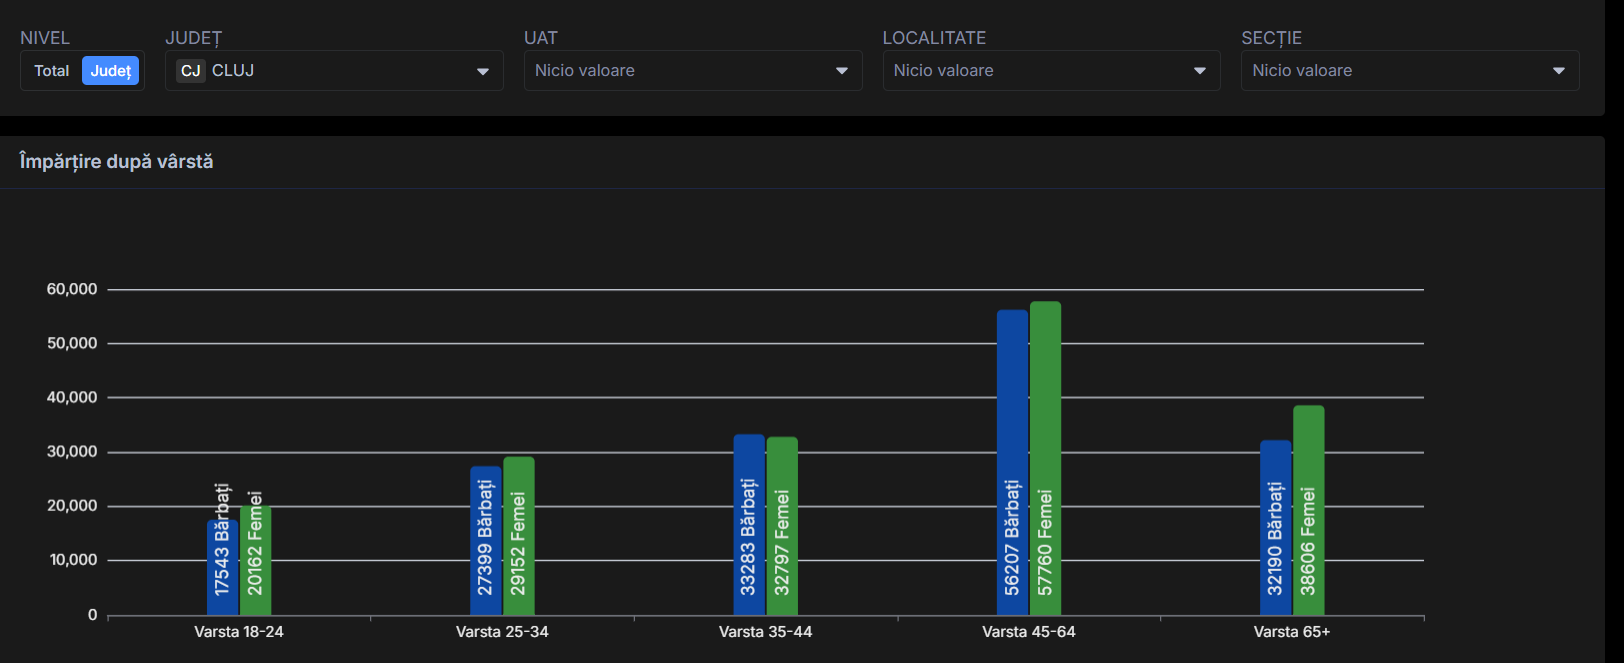Open the Secție dropdown
Screen dimensions: 1624x663
click(x=1410, y=71)
